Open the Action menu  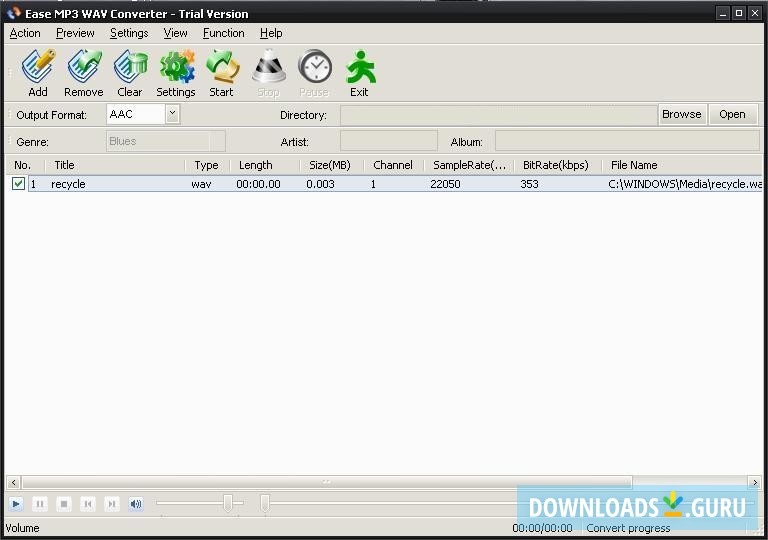[x=25, y=33]
